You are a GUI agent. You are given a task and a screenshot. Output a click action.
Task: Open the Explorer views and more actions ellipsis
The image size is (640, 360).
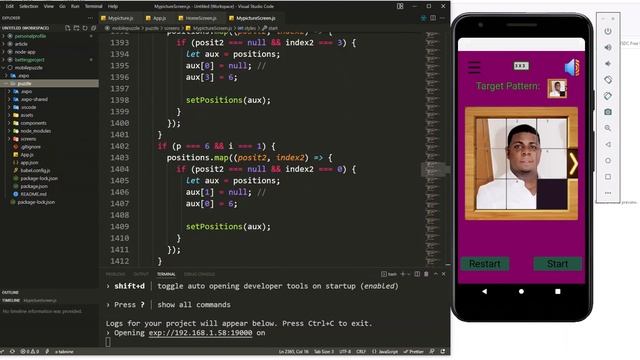pyautogui.click(x=90, y=18)
